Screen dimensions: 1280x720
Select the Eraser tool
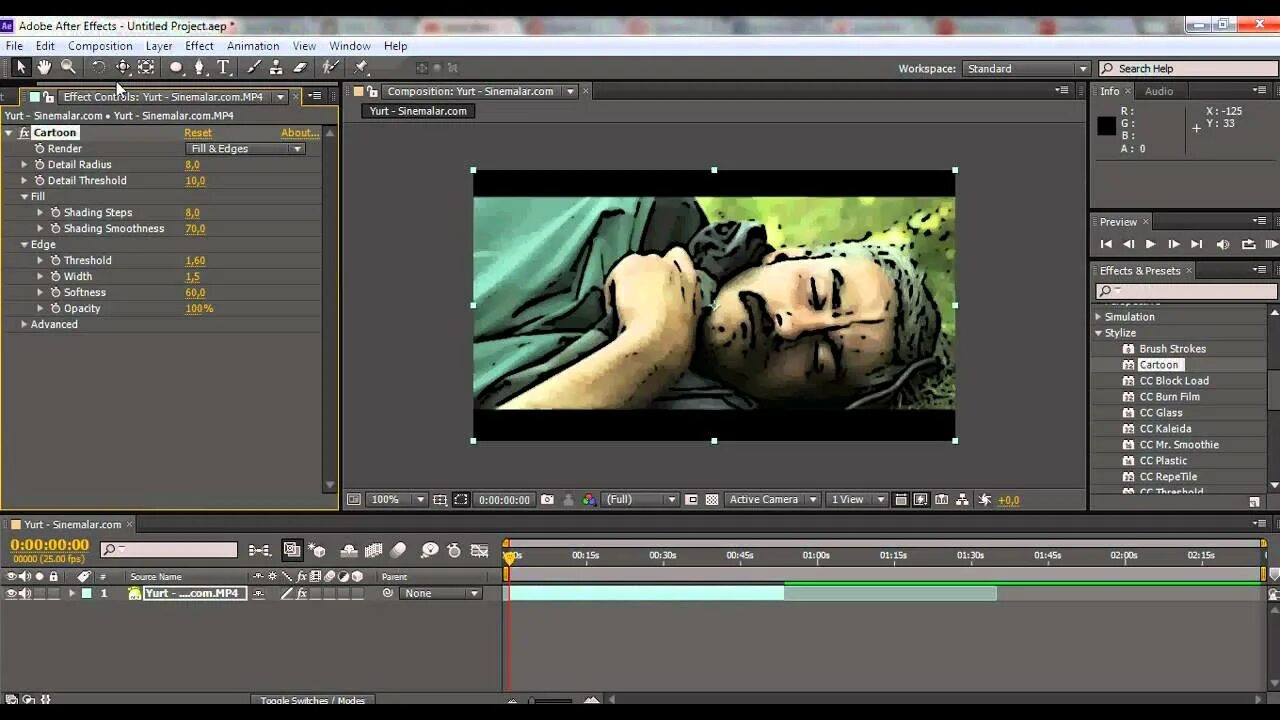click(300, 67)
